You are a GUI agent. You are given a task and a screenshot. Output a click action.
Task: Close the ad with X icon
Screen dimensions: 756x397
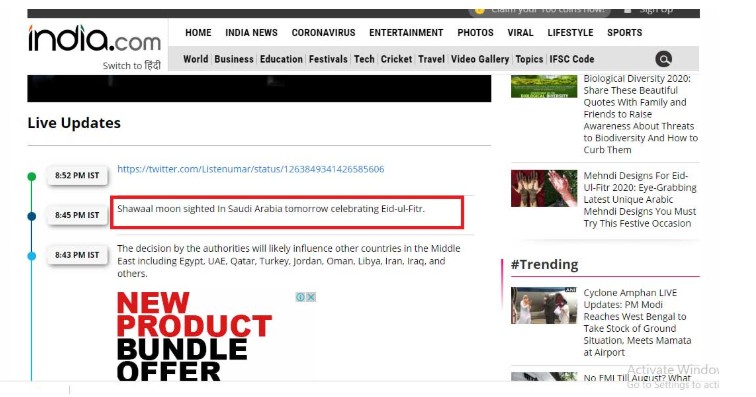[x=311, y=297]
